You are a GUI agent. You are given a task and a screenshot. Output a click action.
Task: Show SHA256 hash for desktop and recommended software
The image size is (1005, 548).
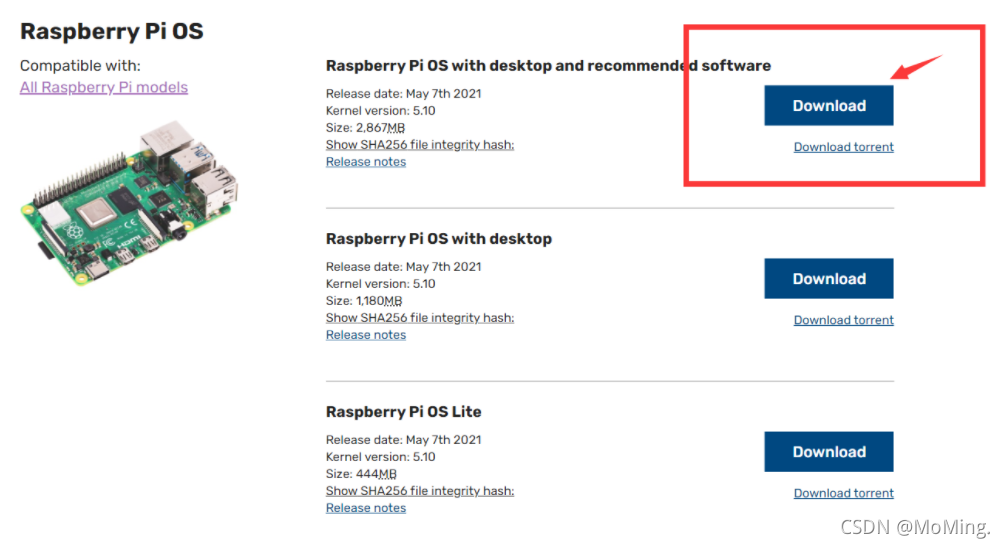coord(420,145)
